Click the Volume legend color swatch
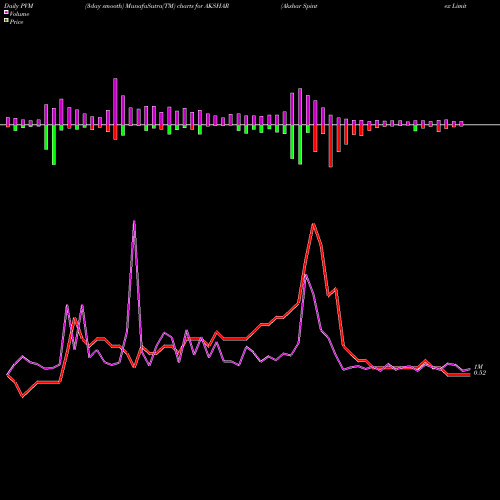The image size is (500, 500). [6, 13]
